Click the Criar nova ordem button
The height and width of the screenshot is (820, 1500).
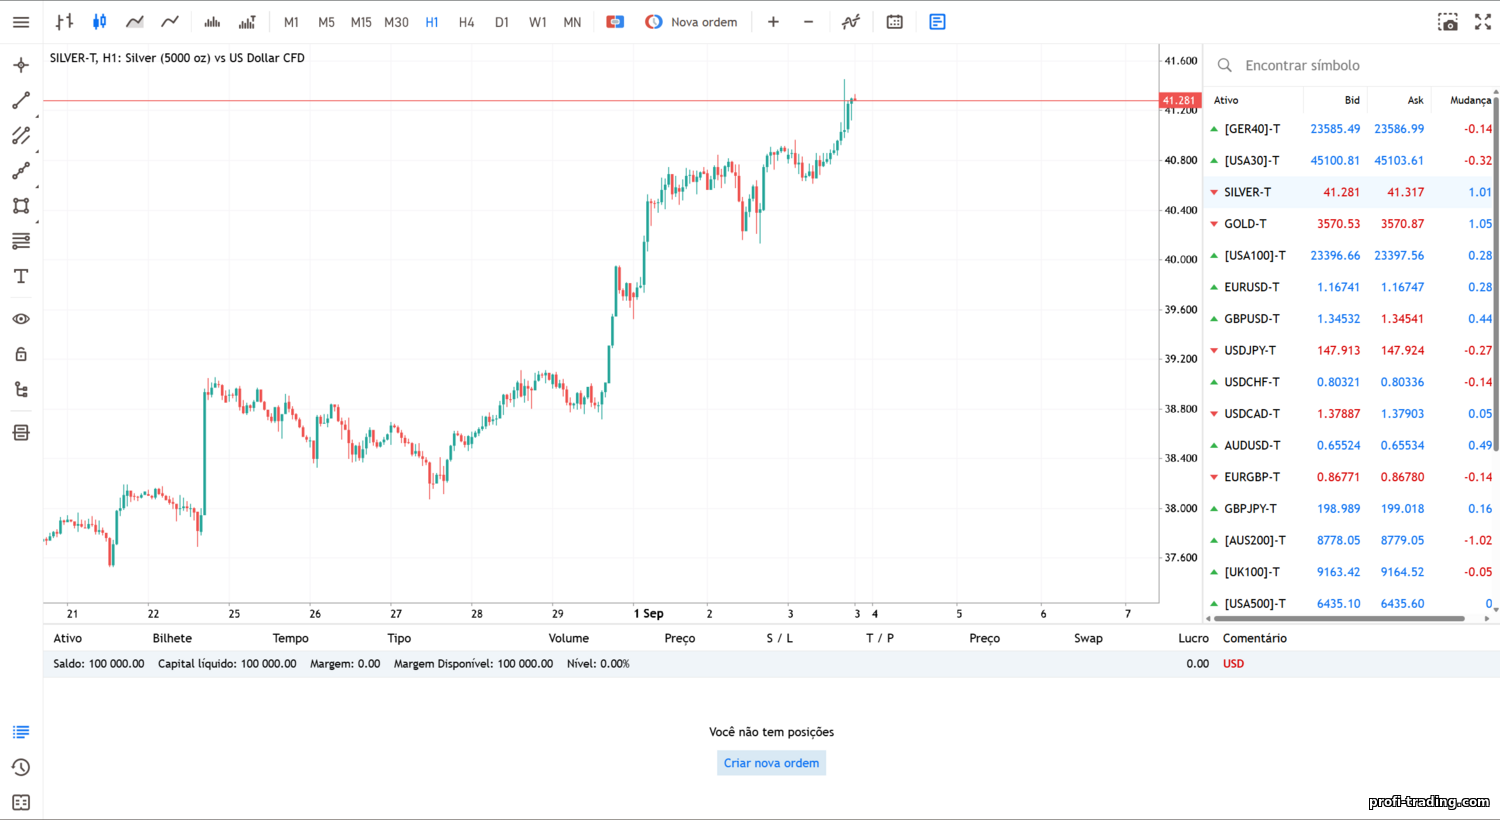[770, 762]
